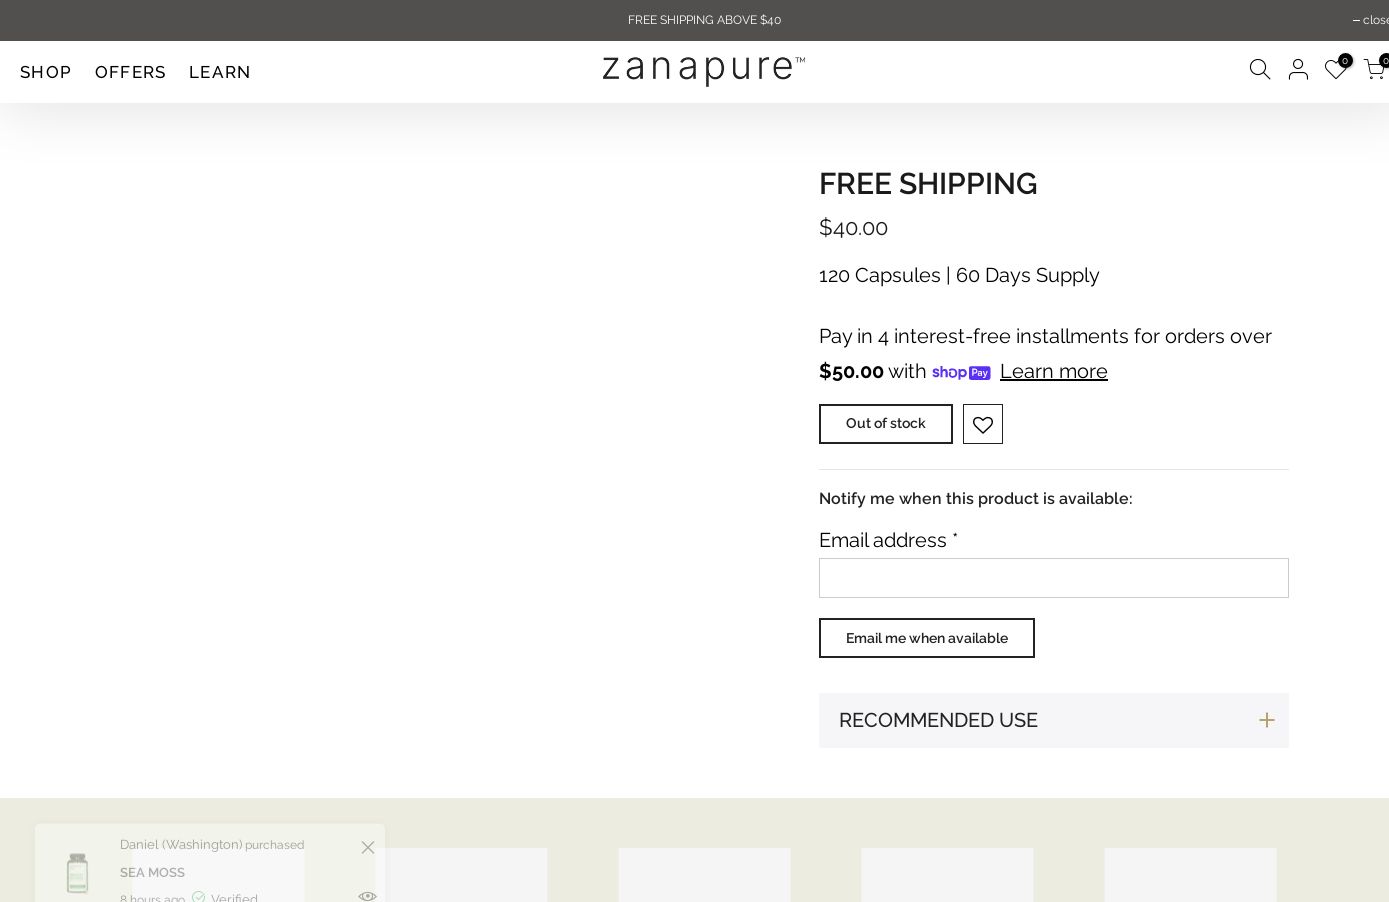Click the user account icon
The height and width of the screenshot is (902, 1389).
pyautogui.click(x=1298, y=70)
